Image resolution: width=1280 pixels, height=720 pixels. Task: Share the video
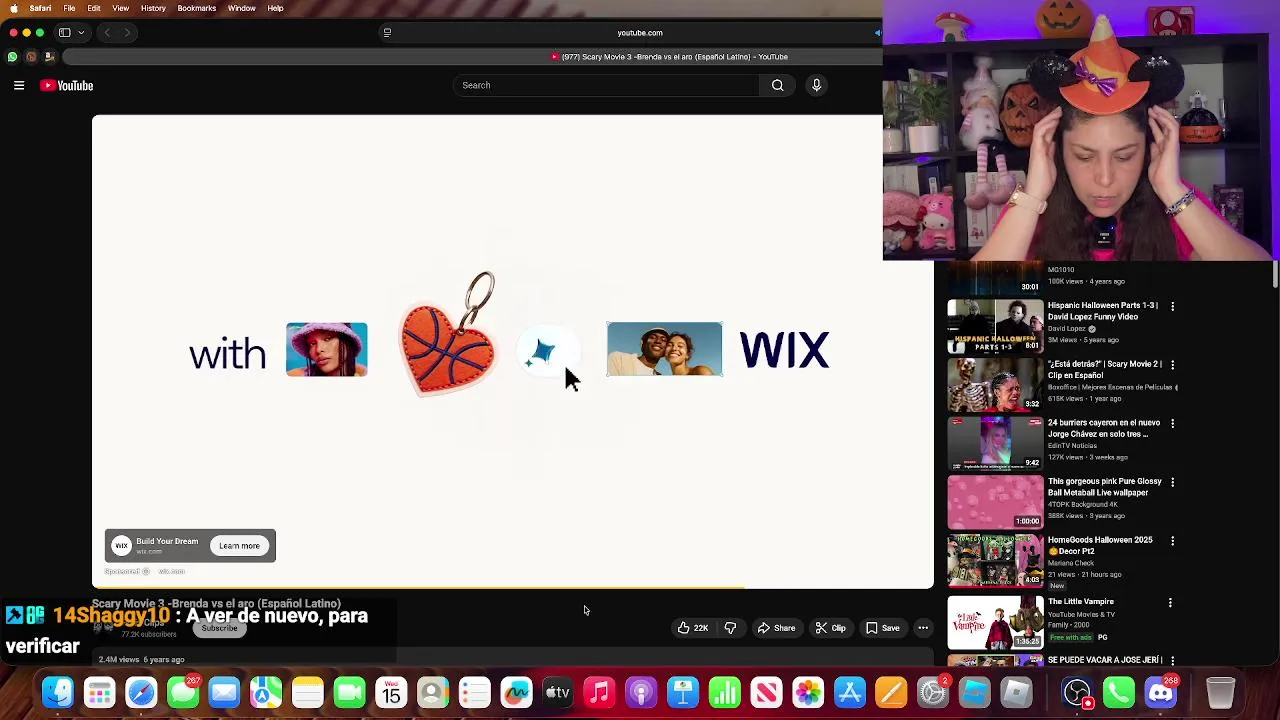coord(776,628)
